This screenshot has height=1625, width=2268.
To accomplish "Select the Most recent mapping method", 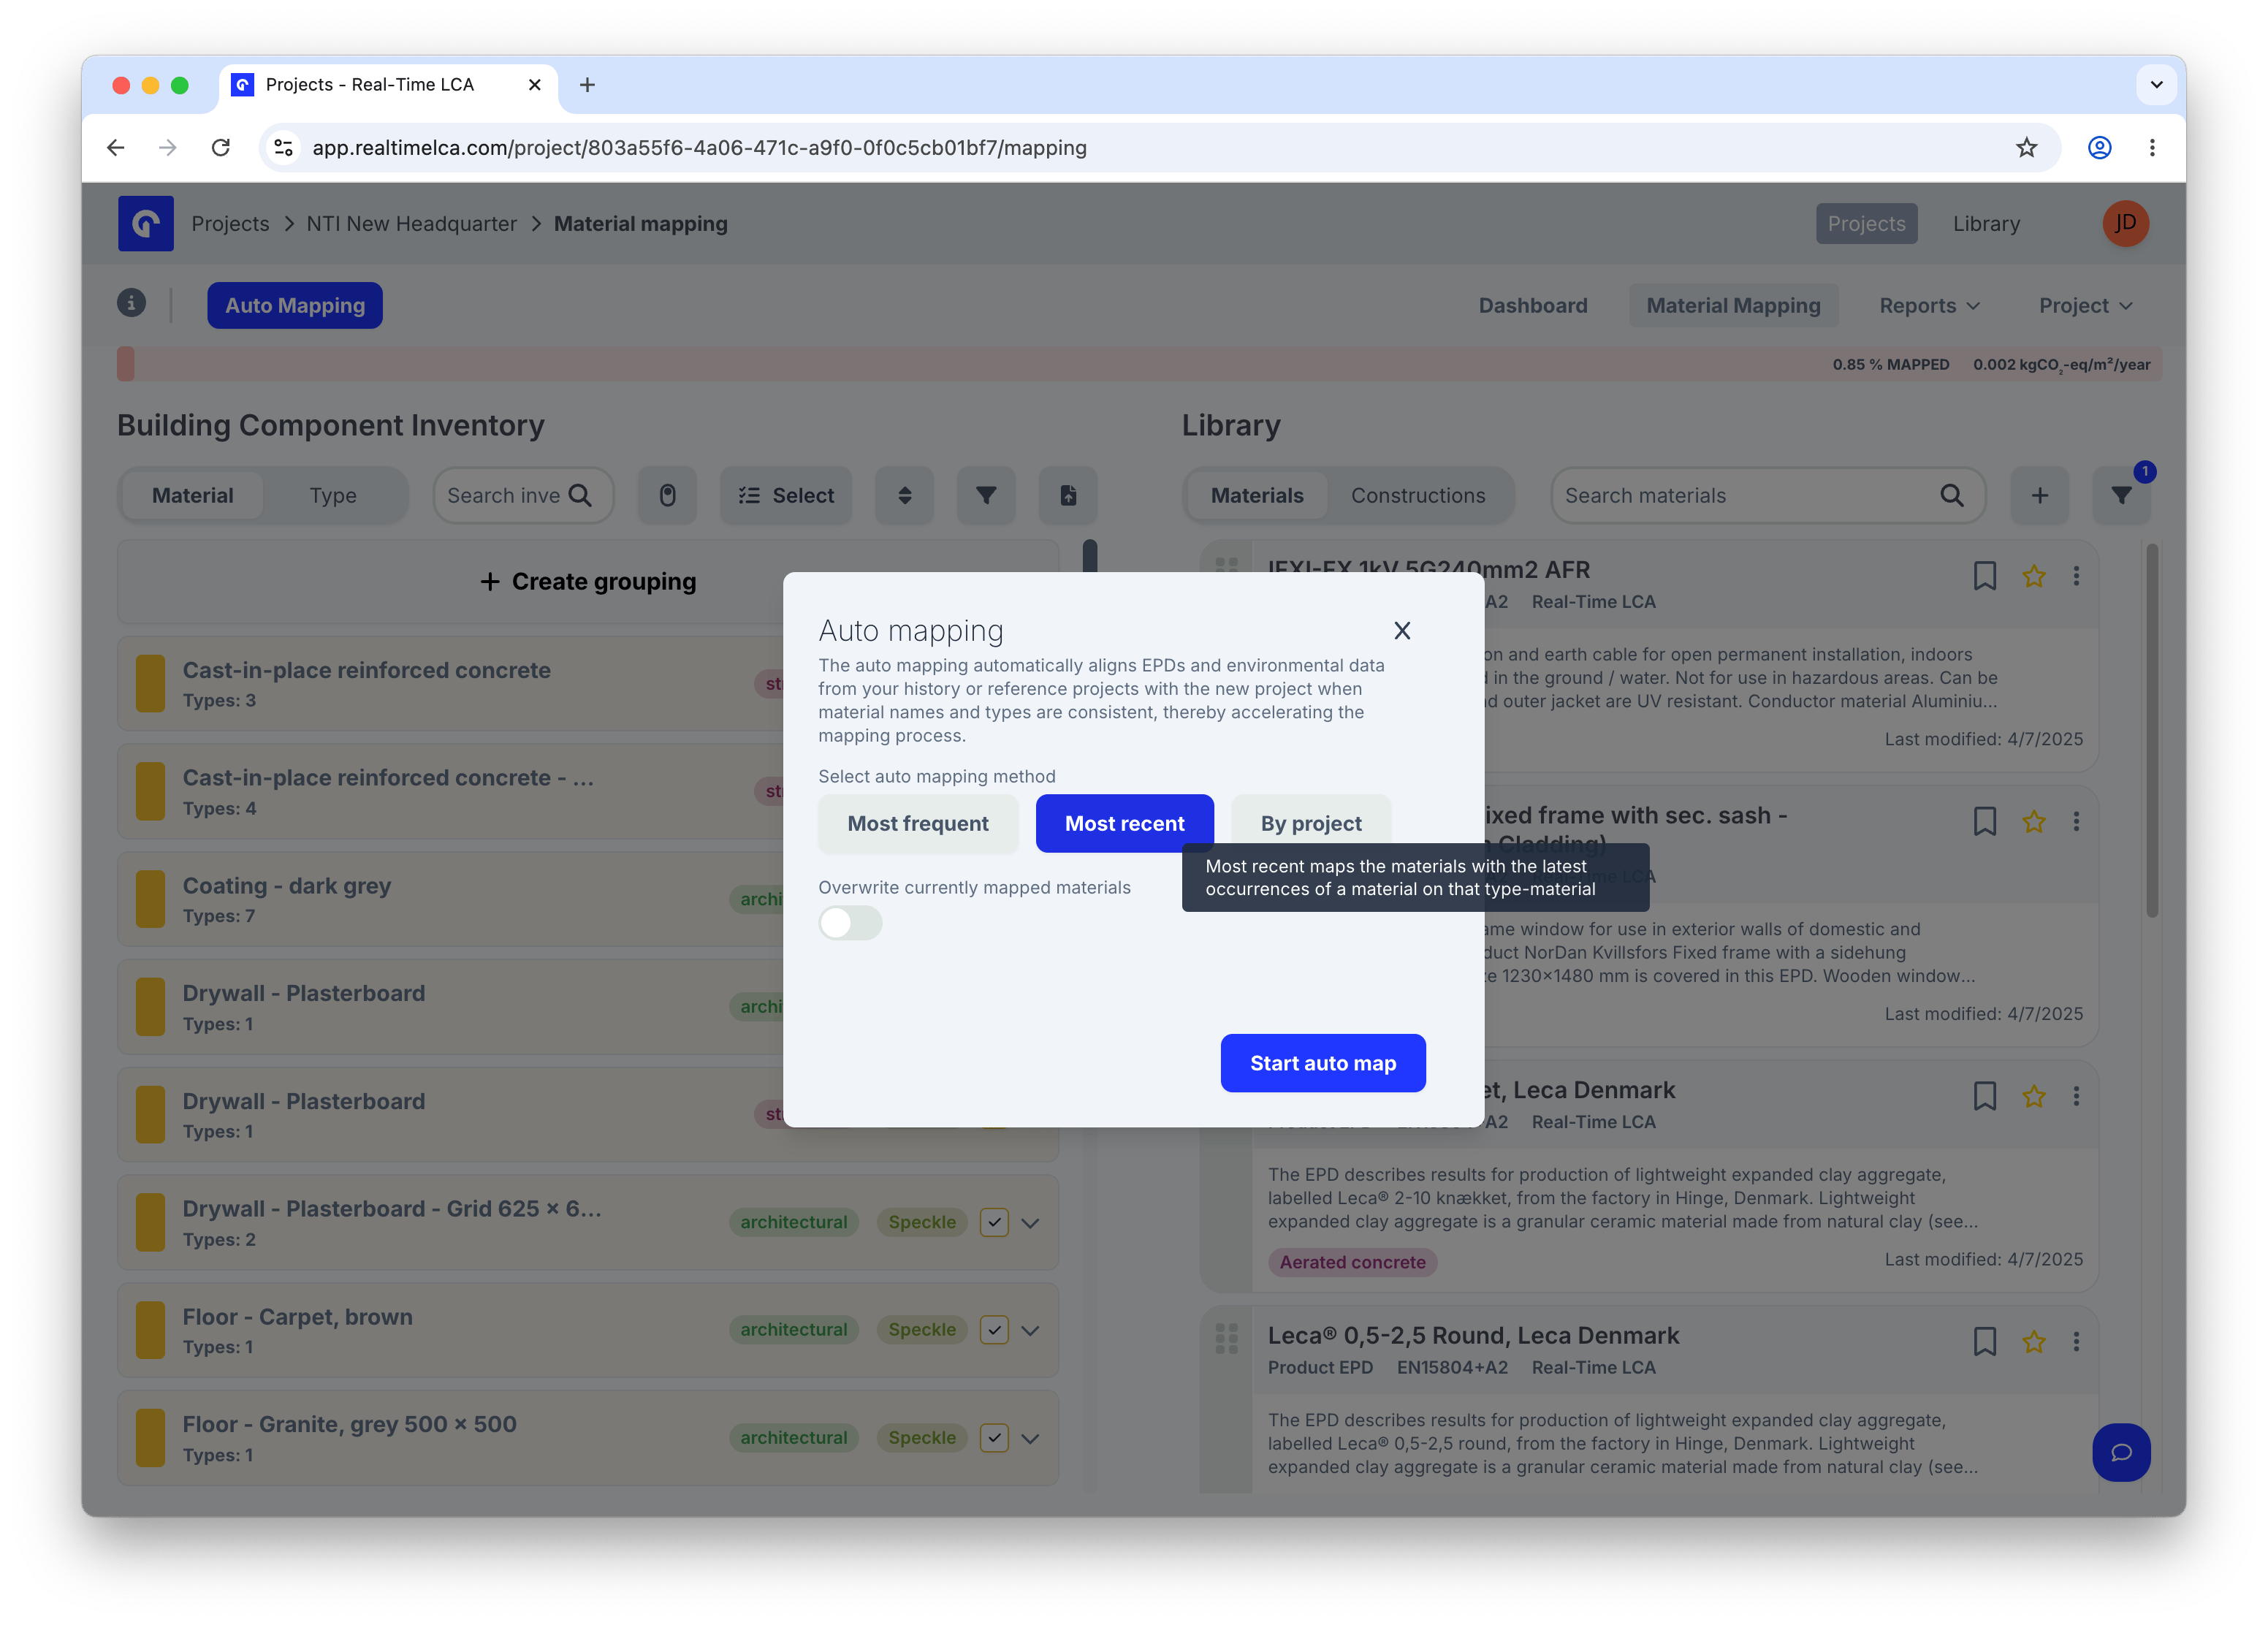I will point(1124,823).
